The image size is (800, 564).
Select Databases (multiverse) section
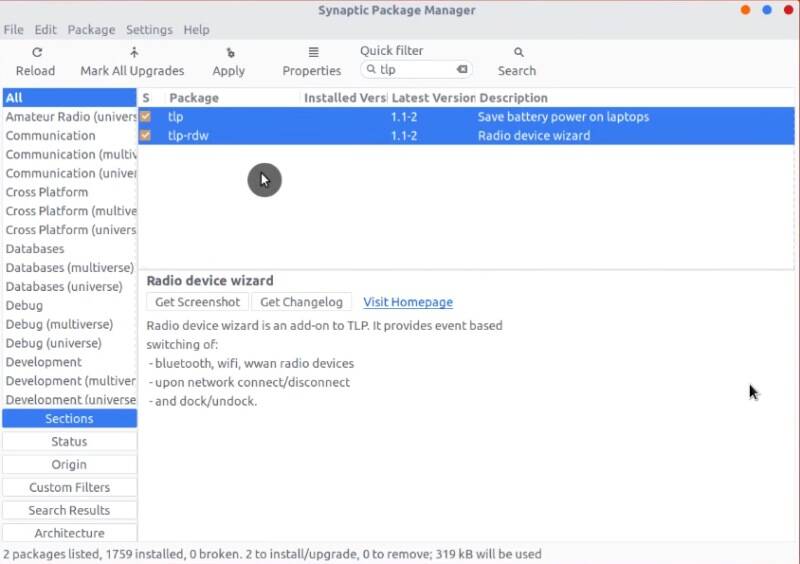69,267
